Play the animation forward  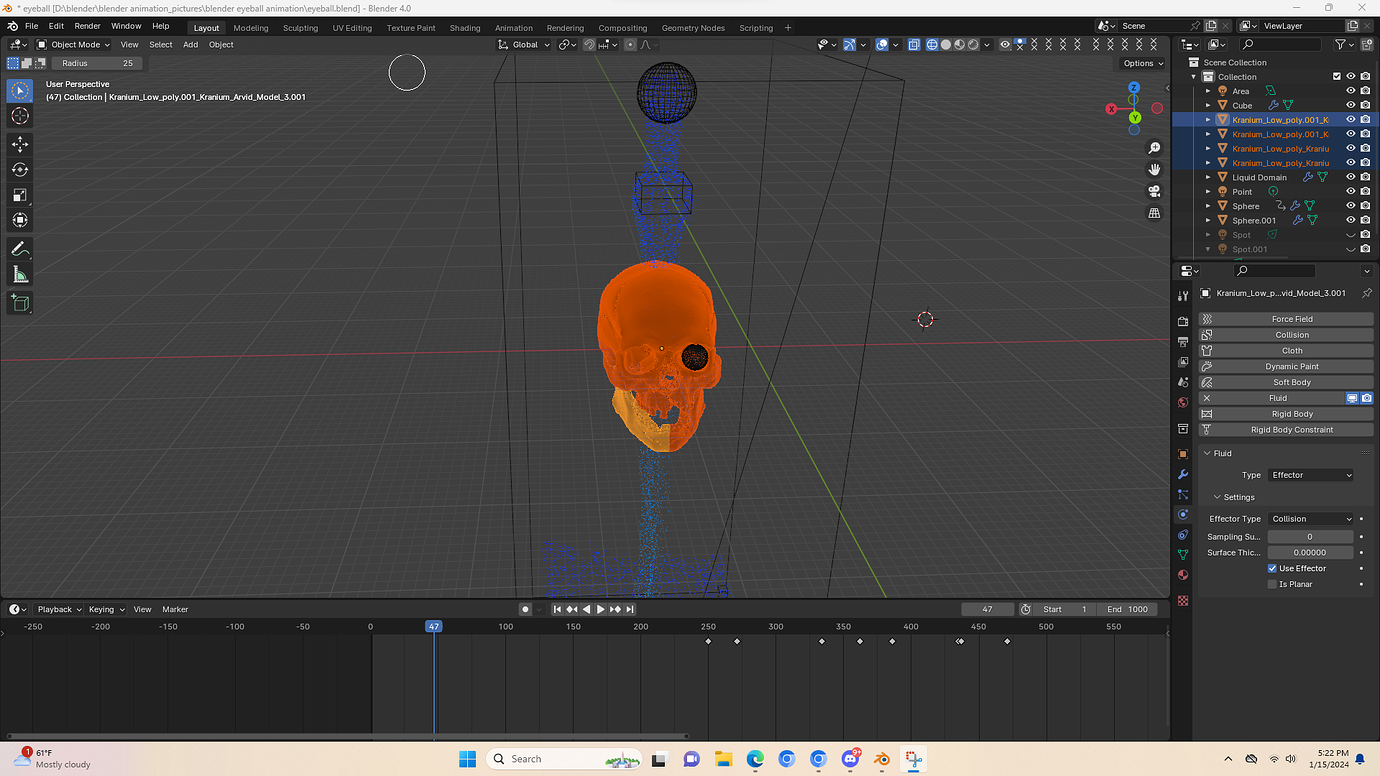click(600, 609)
